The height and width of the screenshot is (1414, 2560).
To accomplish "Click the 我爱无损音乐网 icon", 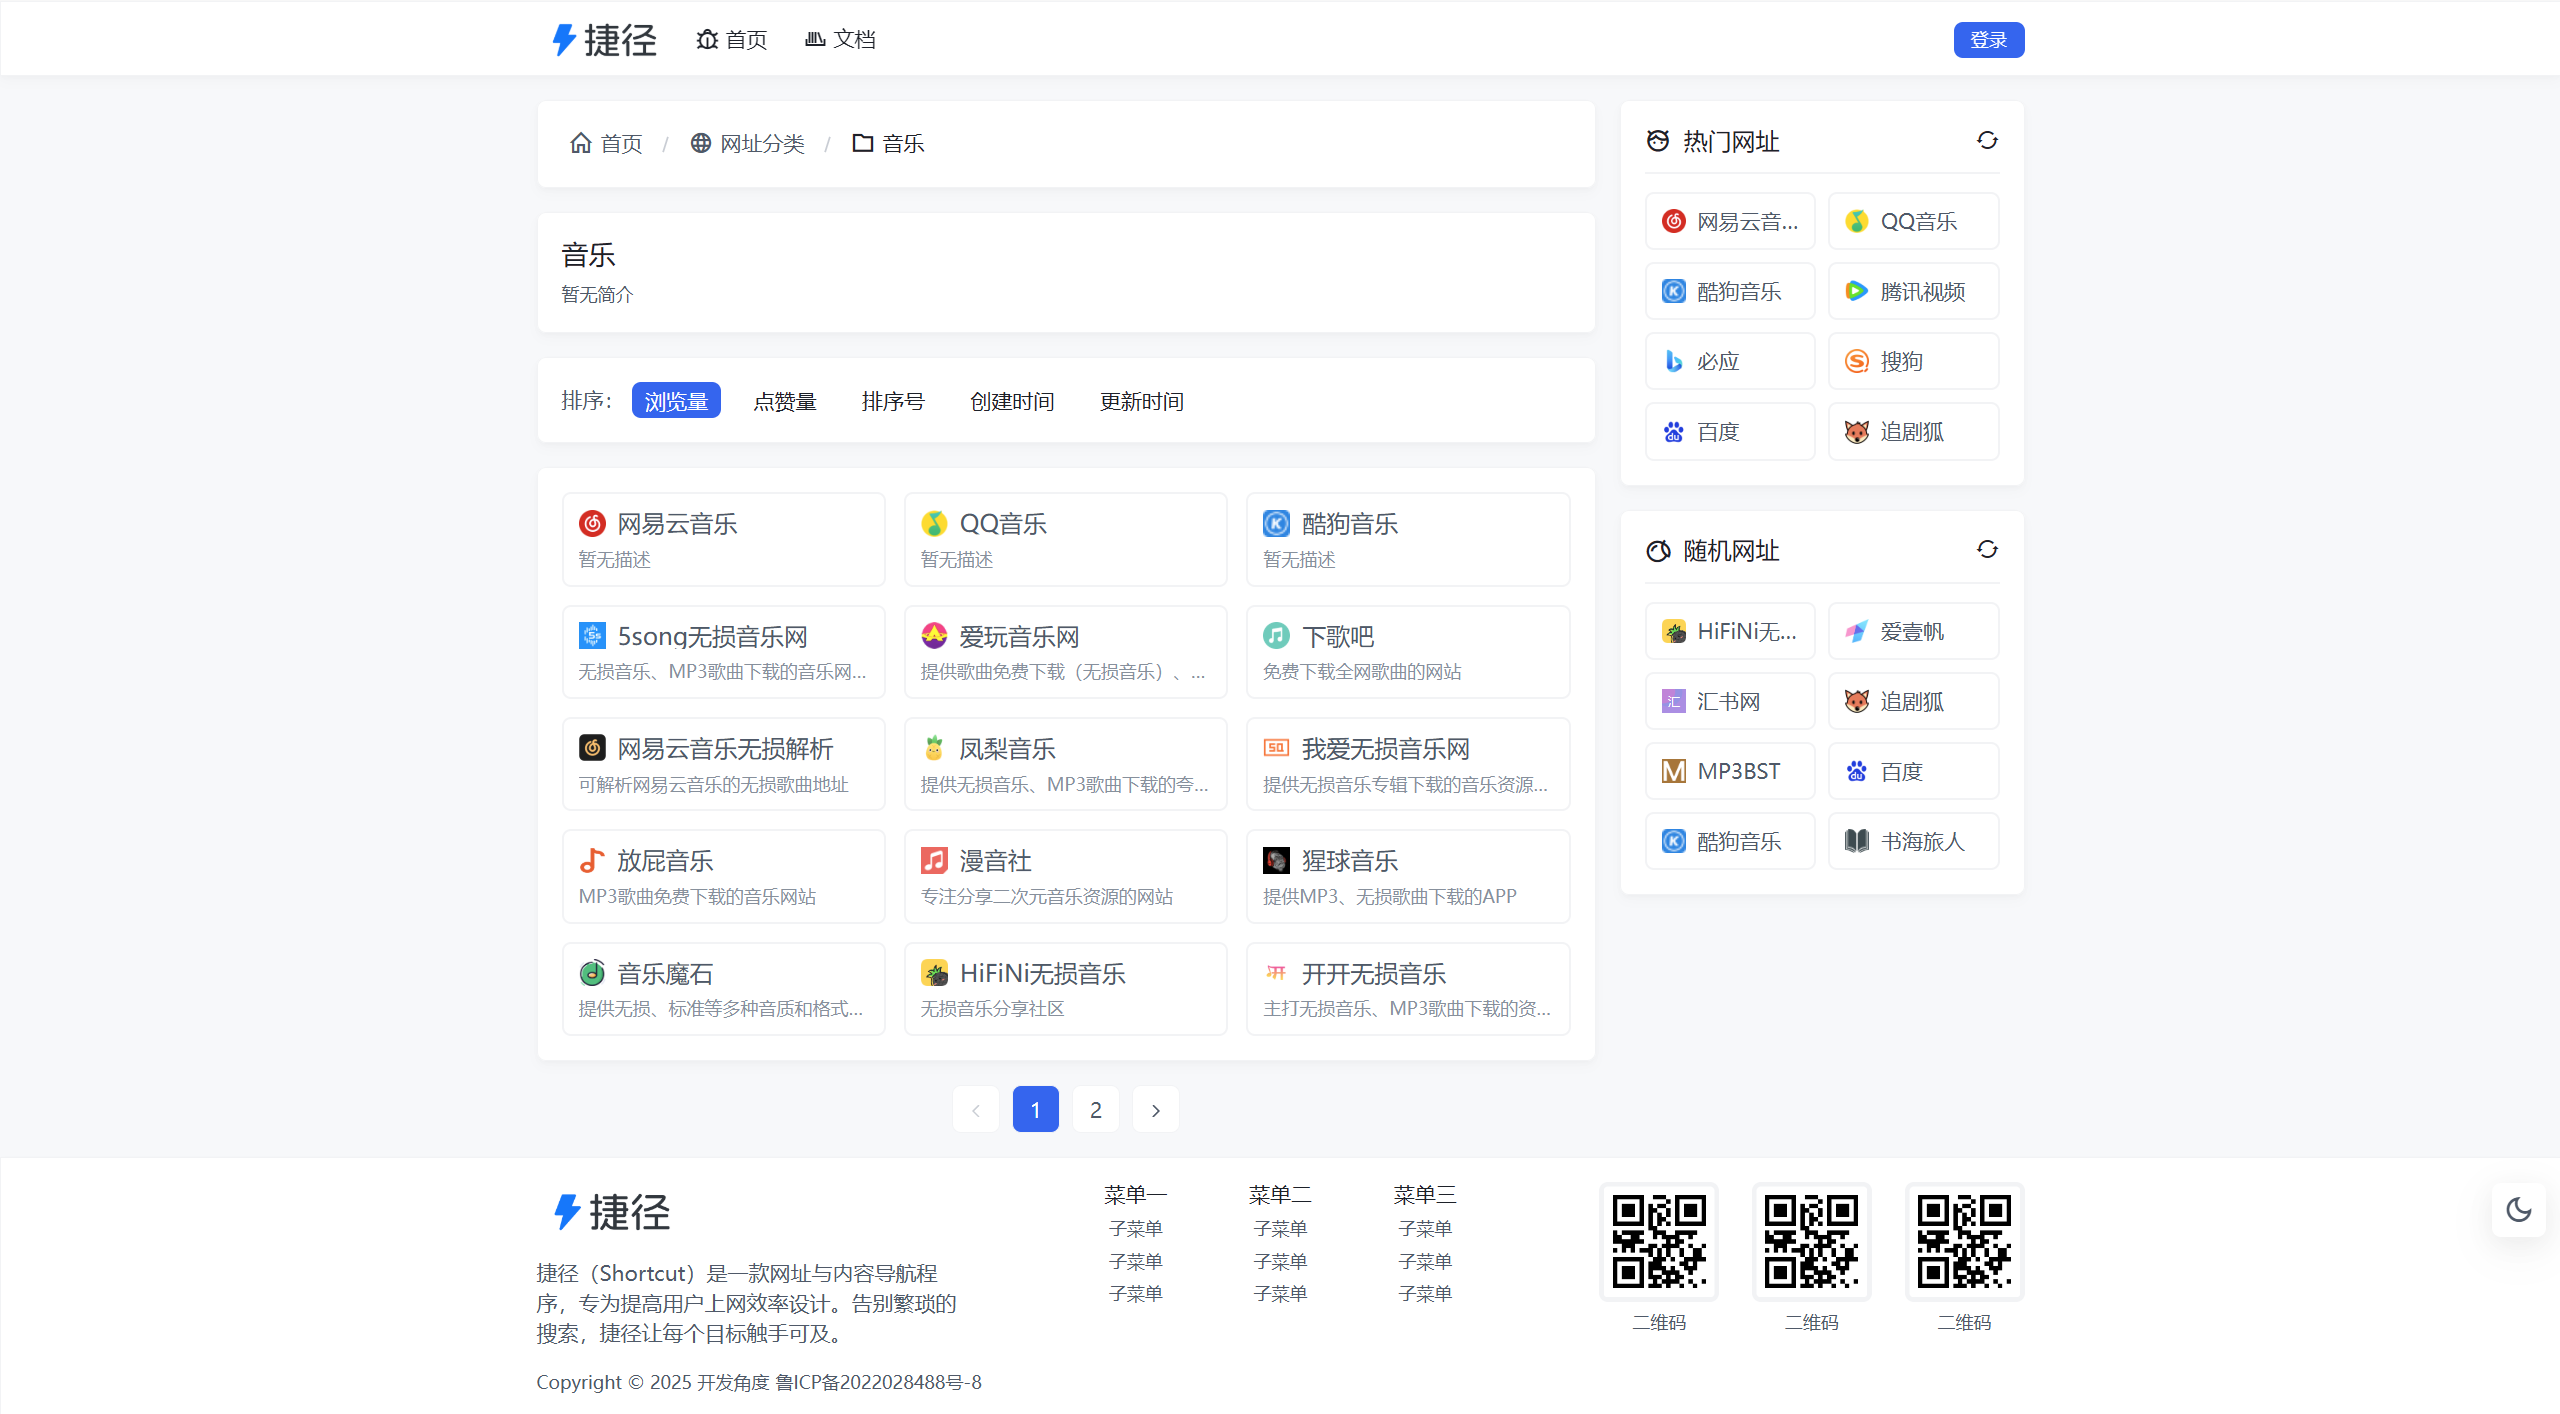I will tap(1276, 748).
